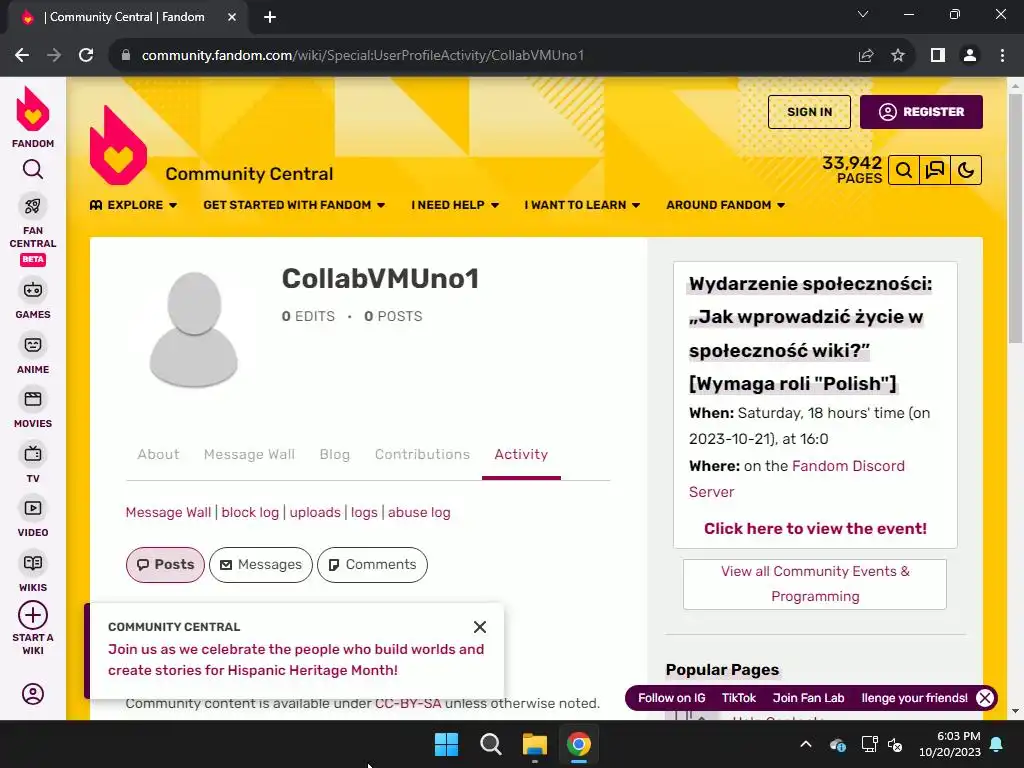Dismiss Hispanic Heritage Month notification
The width and height of the screenshot is (1024, 768).
click(480, 627)
